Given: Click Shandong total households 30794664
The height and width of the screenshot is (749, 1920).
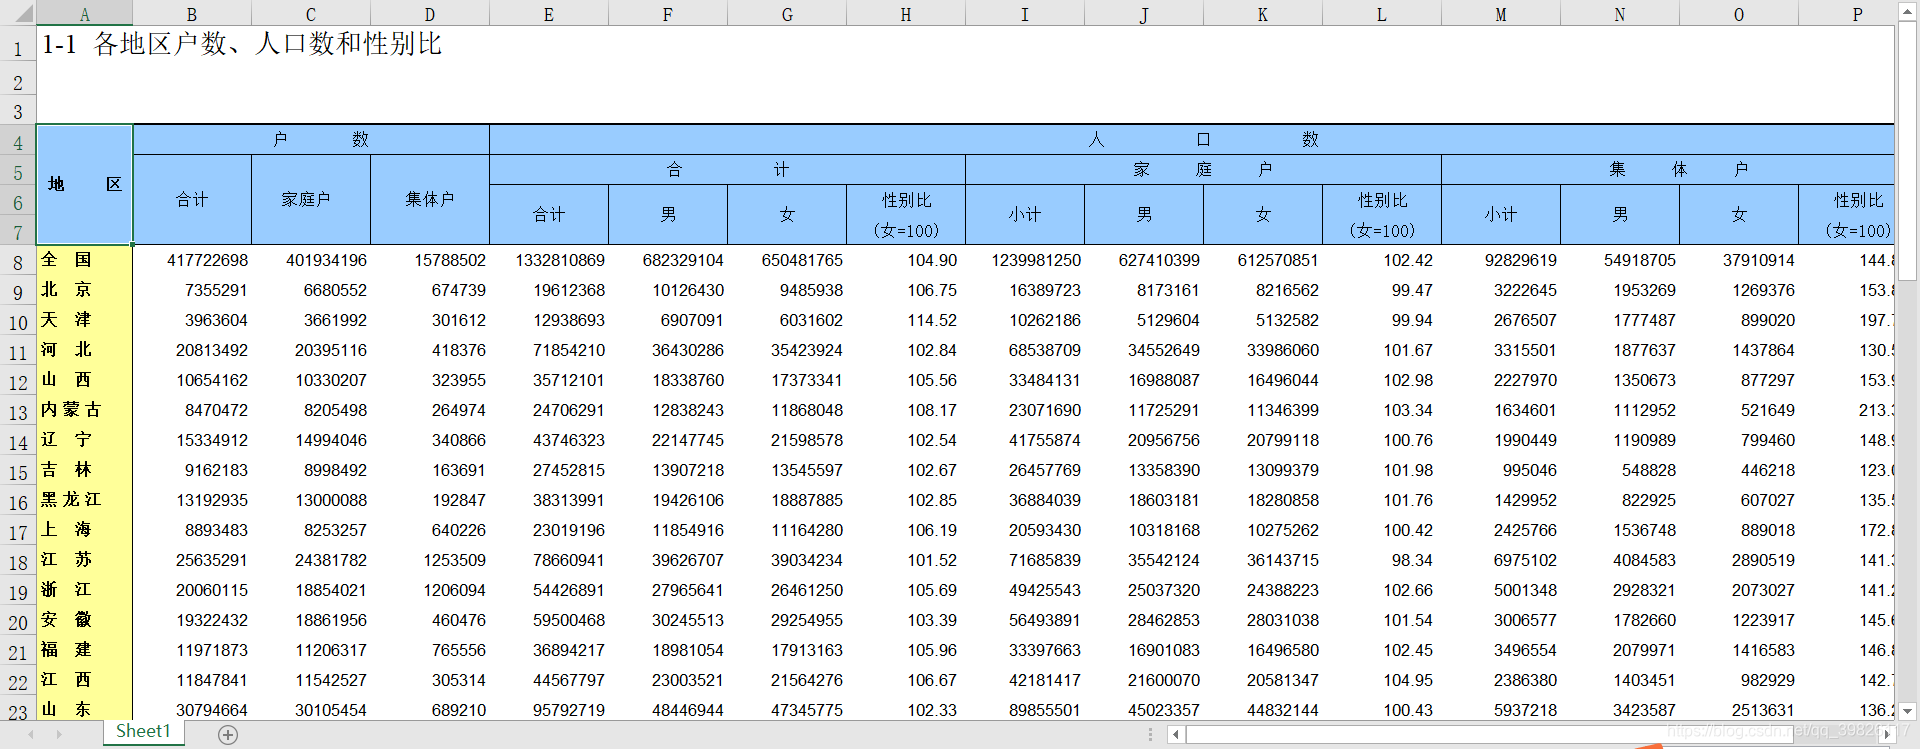Looking at the screenshot, I should click(192, 710).
